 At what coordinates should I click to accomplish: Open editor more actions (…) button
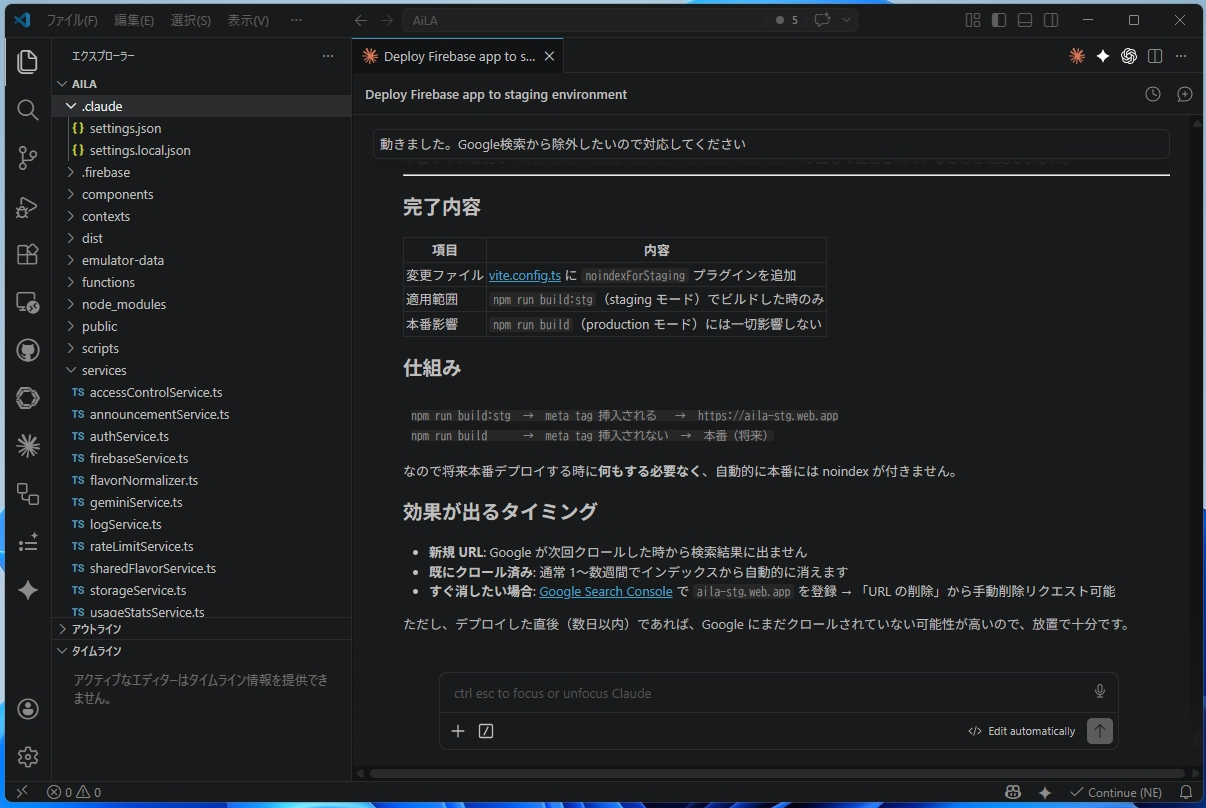coord(1181,56)
